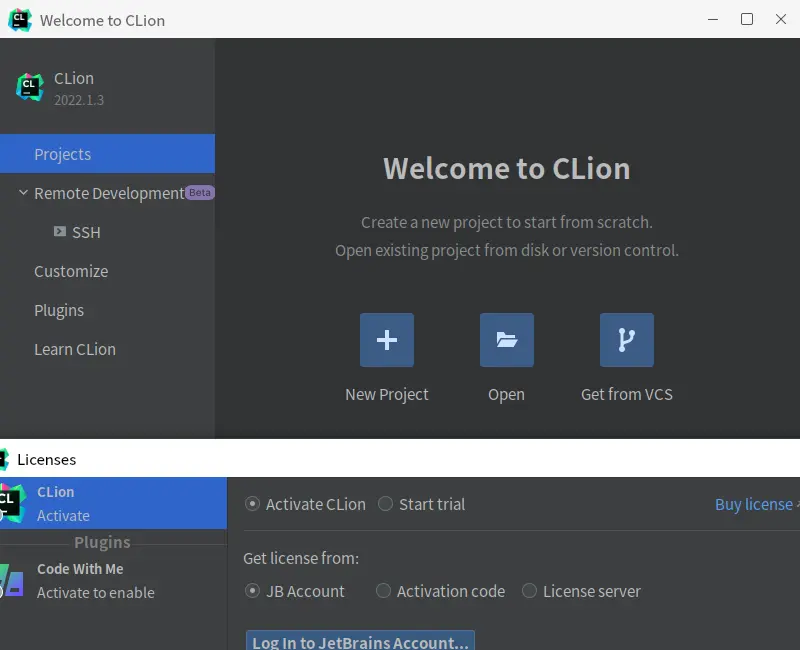Select CLion Activate entry in Licenses
Image resolution: width=800 pixels, height=650 pixels.
[113, 503]
